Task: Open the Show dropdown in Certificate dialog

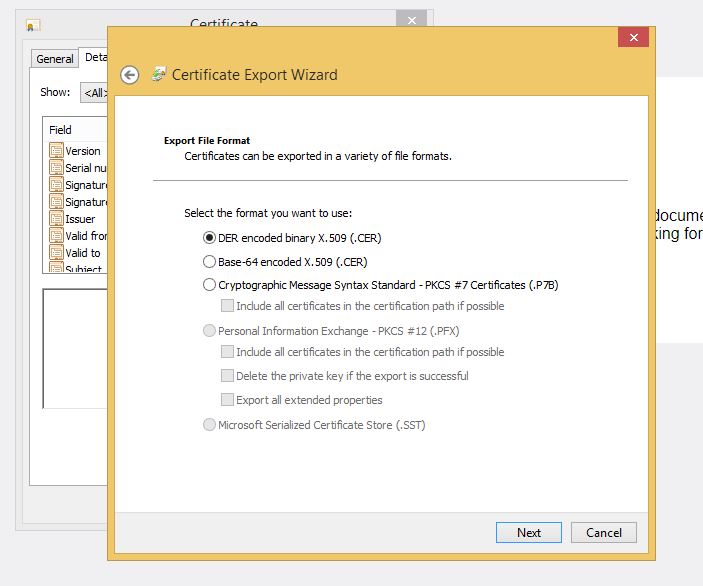Action: pos(94,93)
